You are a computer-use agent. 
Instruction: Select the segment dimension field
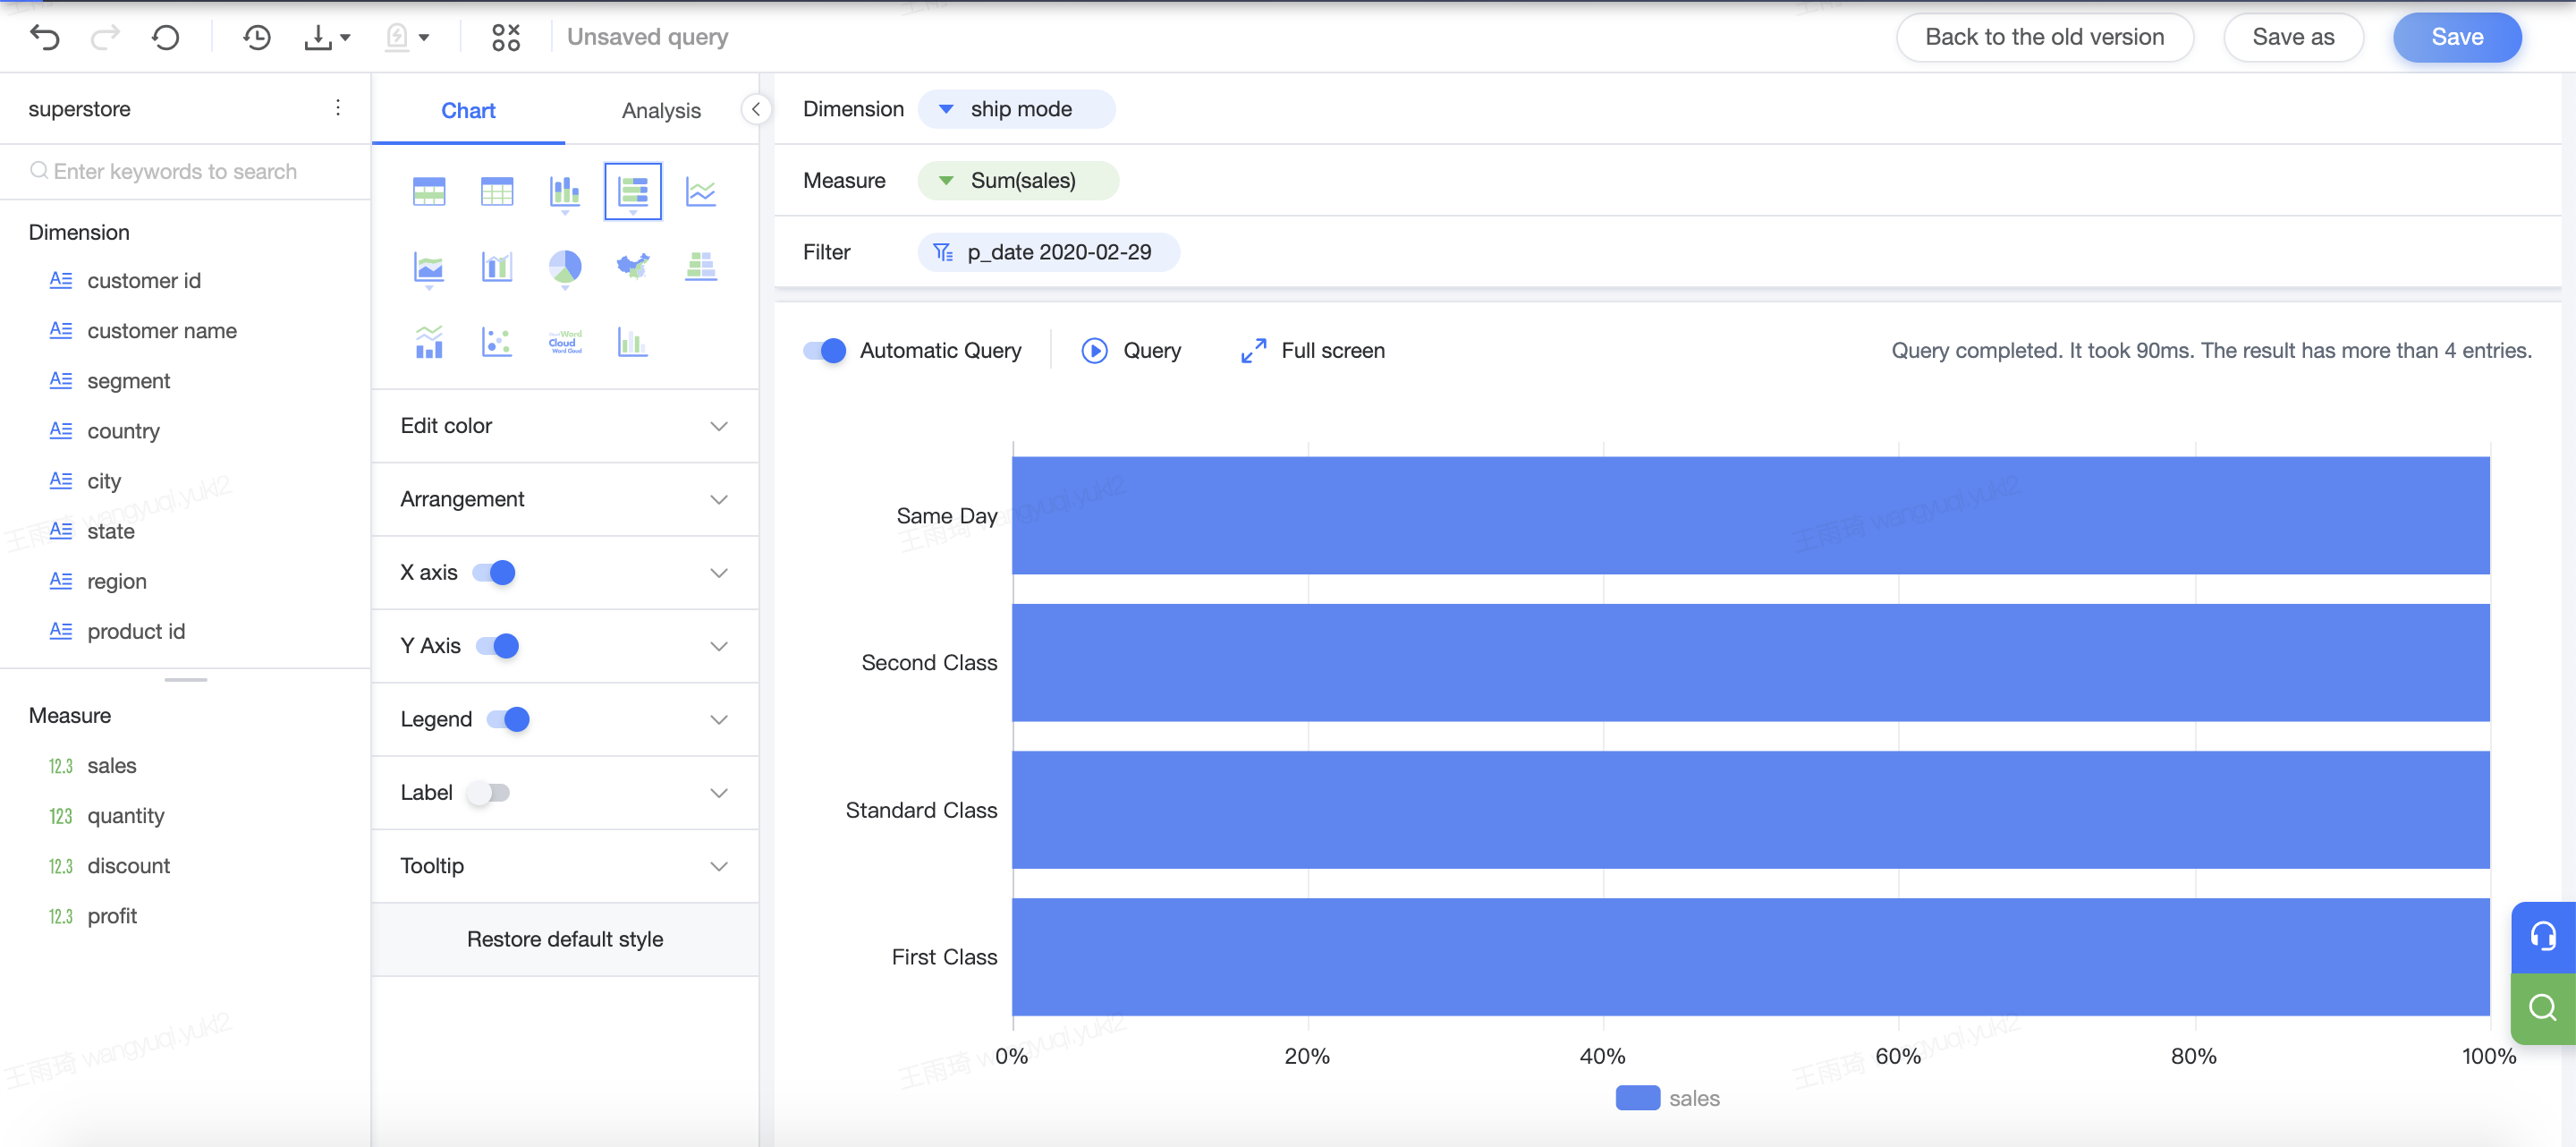coord(128,381)
